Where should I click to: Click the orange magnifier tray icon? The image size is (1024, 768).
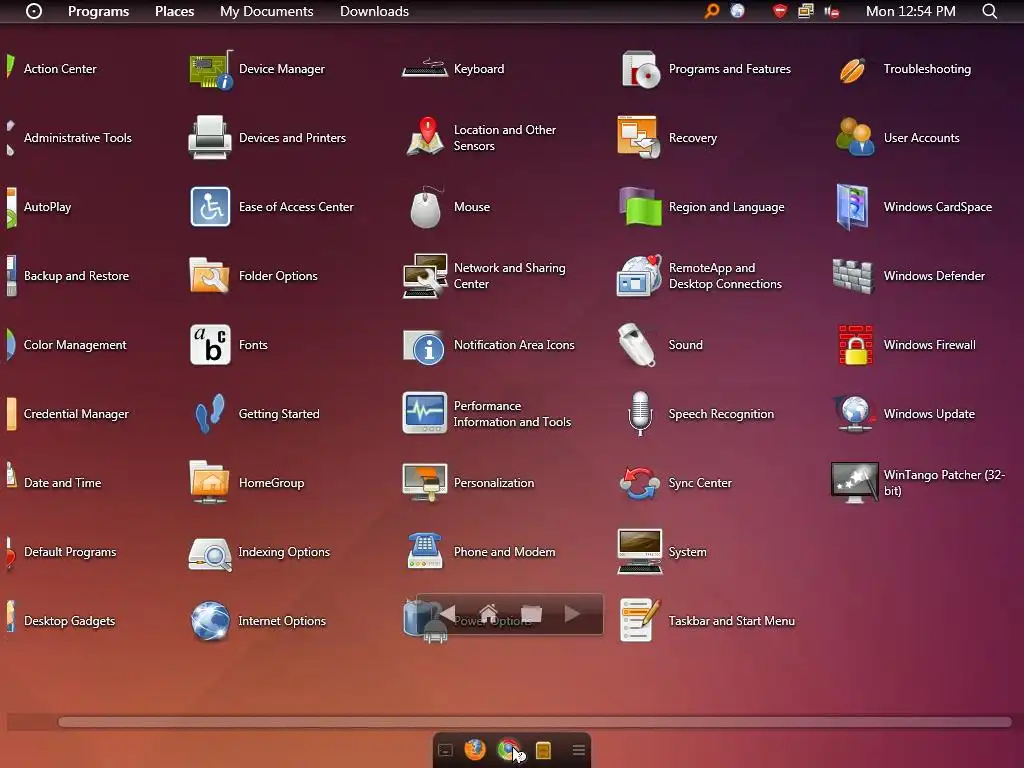[712, 11]
